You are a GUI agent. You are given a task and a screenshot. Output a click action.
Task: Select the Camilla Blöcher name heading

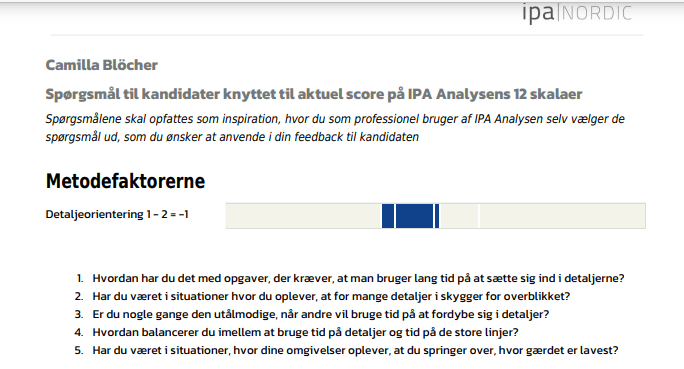[102, 65]
